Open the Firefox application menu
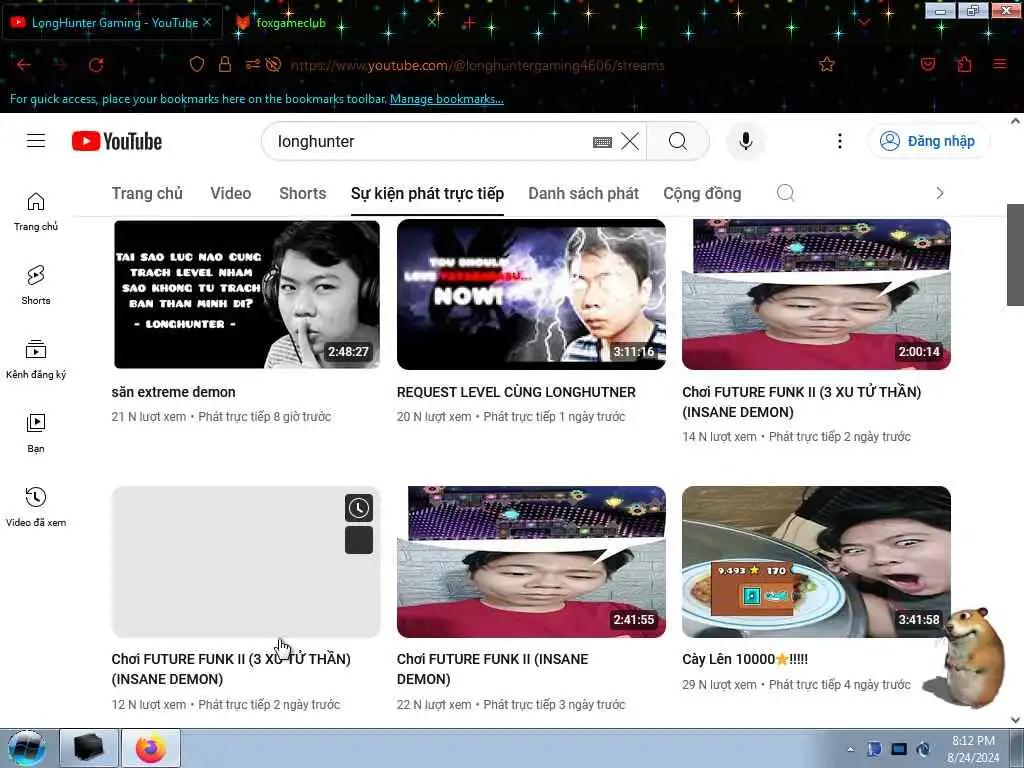The height and width of the screenshot is (768, 1024). [1000, 64]
